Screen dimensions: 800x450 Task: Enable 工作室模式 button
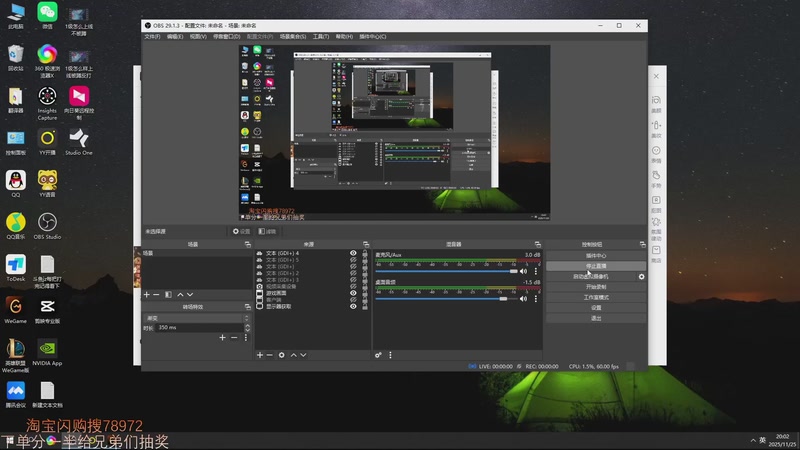(x=596, y=297)
